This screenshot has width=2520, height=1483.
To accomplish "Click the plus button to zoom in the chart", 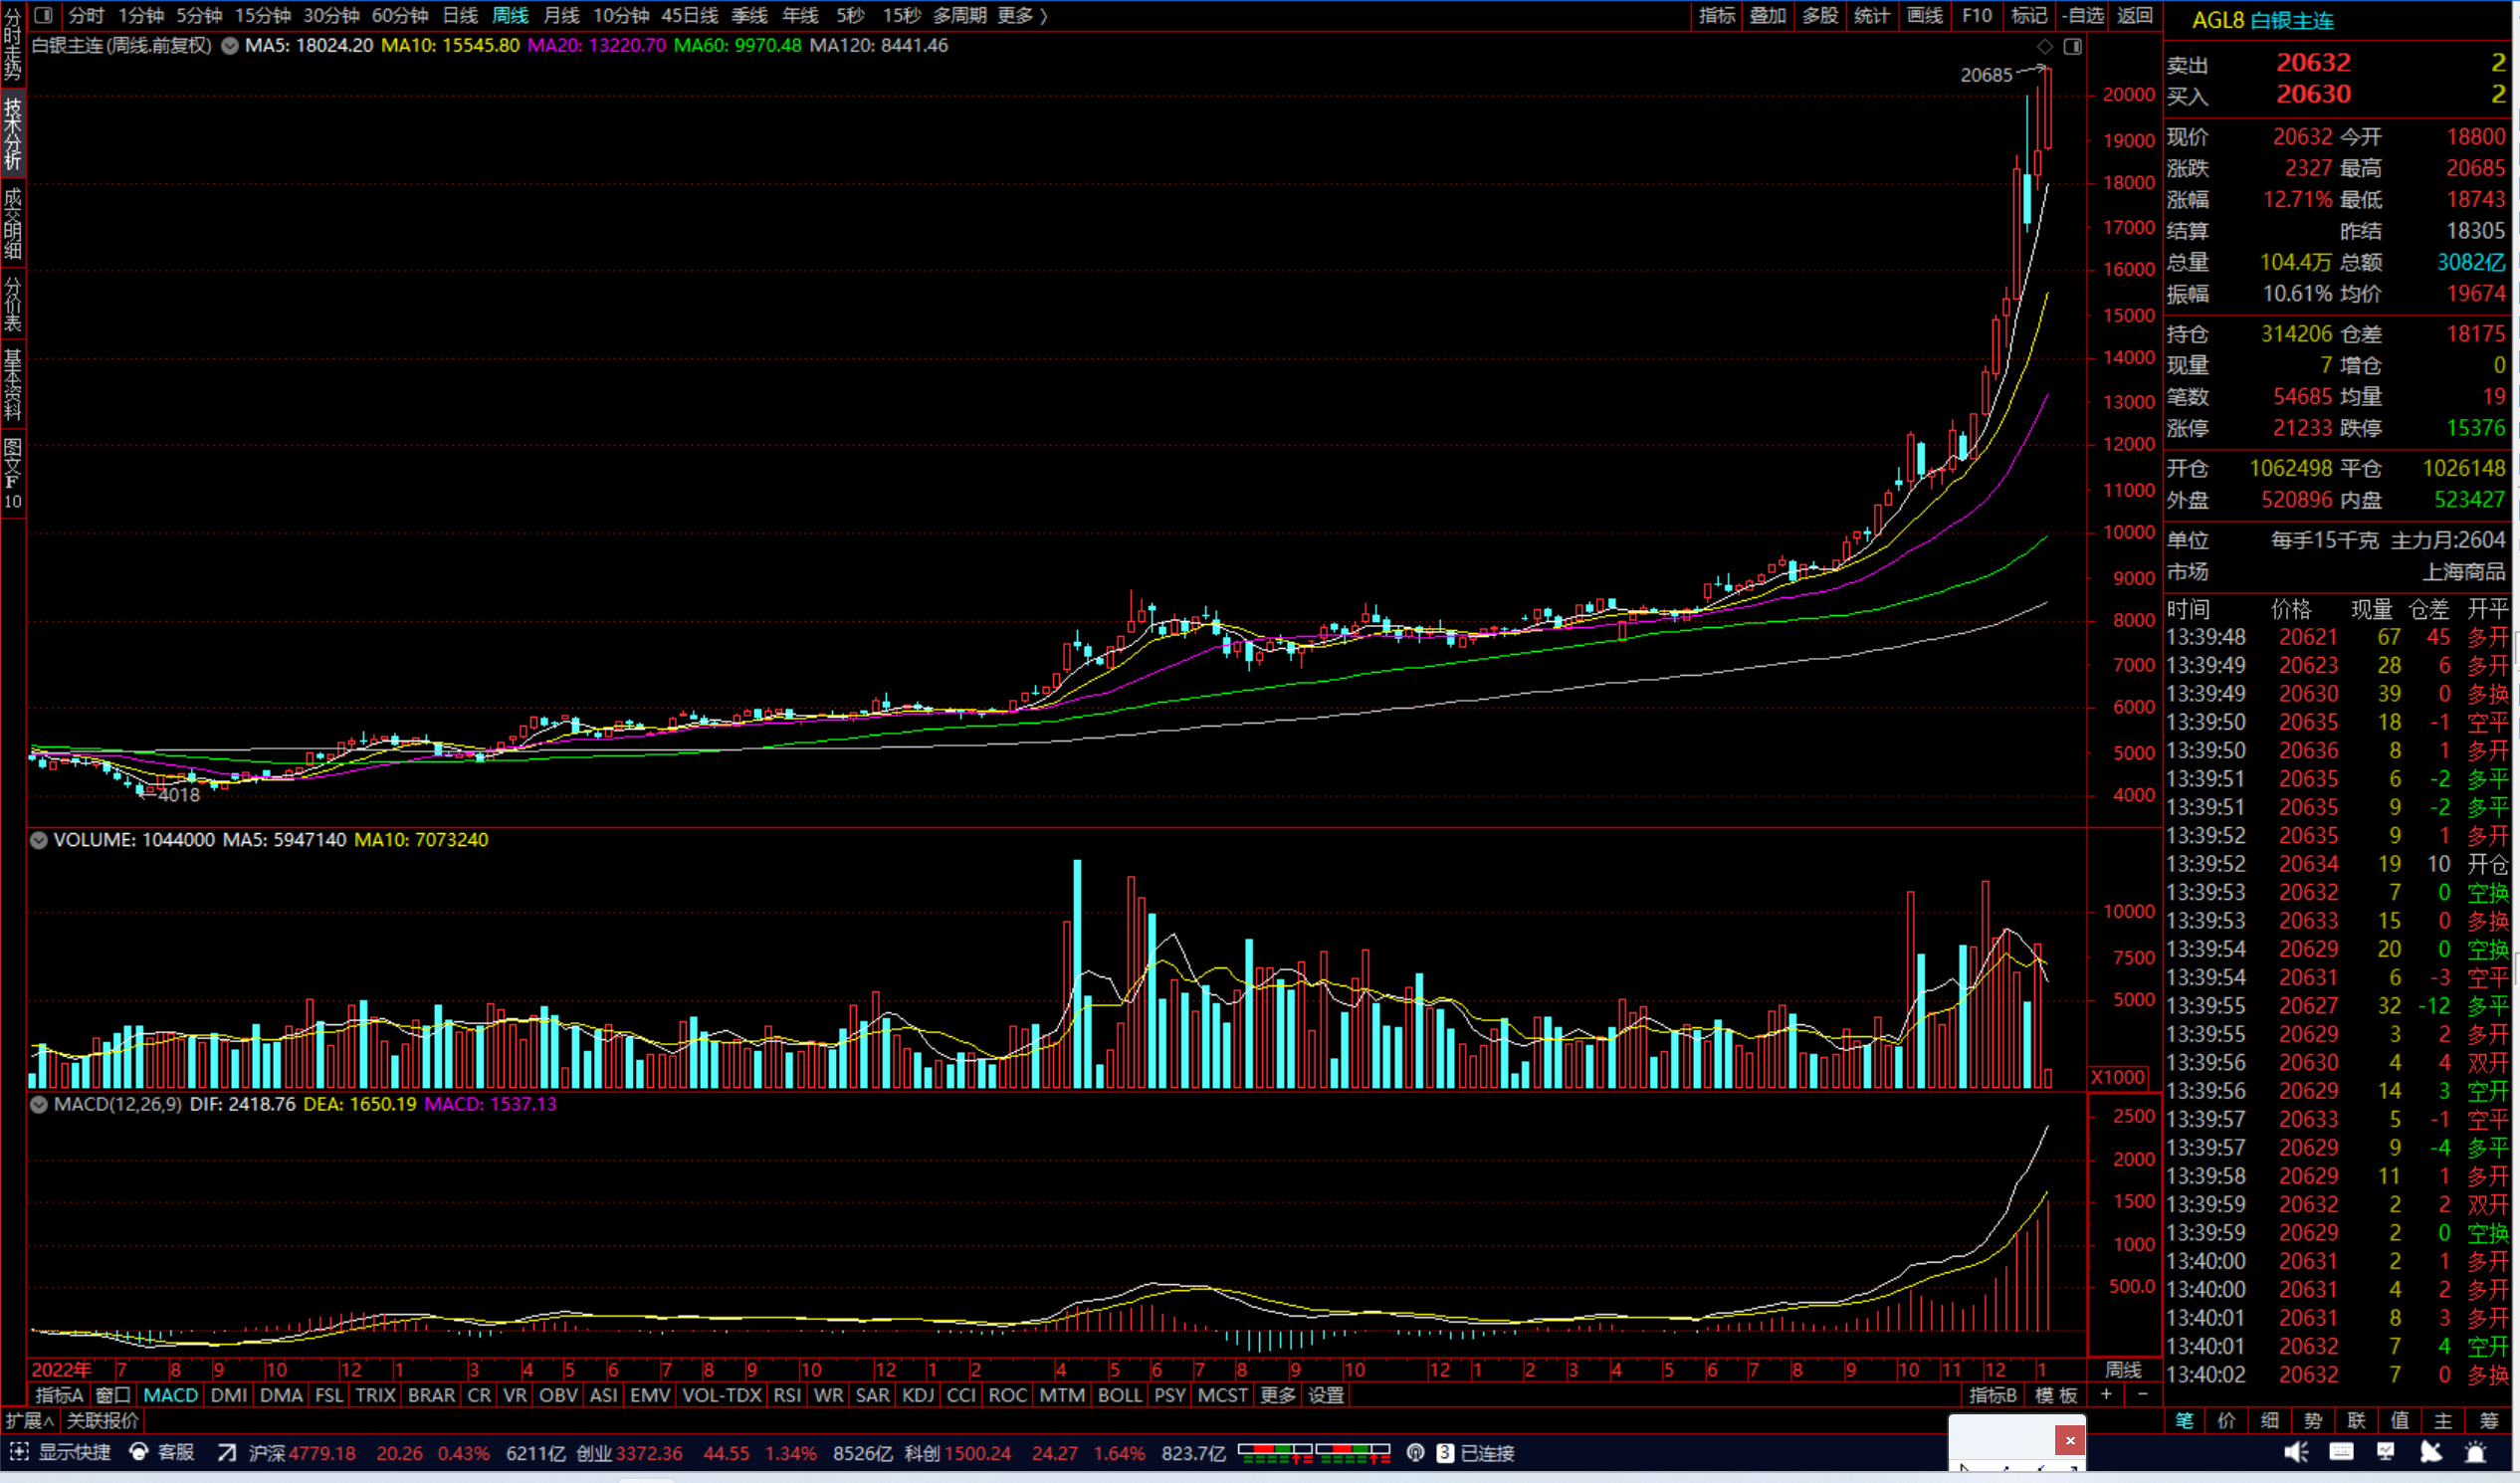I will tap(2105, 1395).
